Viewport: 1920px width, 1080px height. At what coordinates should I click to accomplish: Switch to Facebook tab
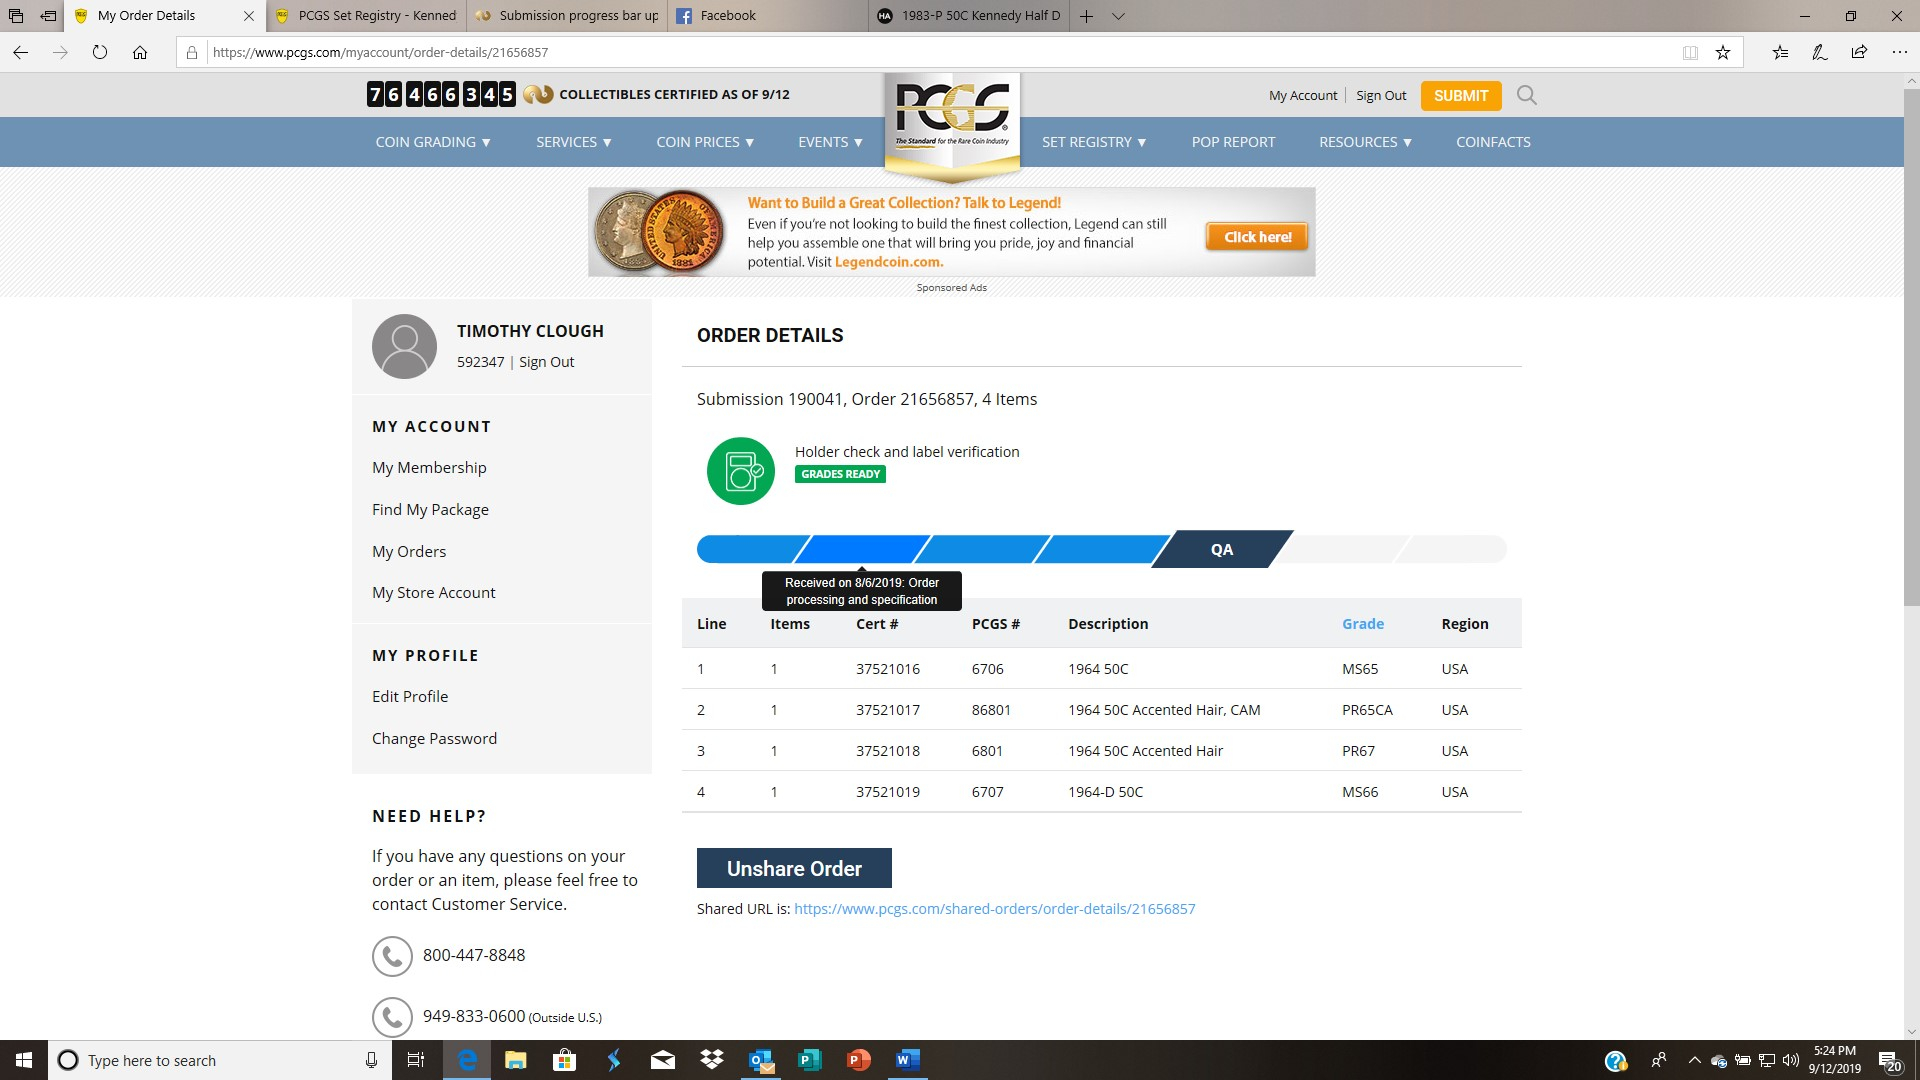click(x=768, y=16)
